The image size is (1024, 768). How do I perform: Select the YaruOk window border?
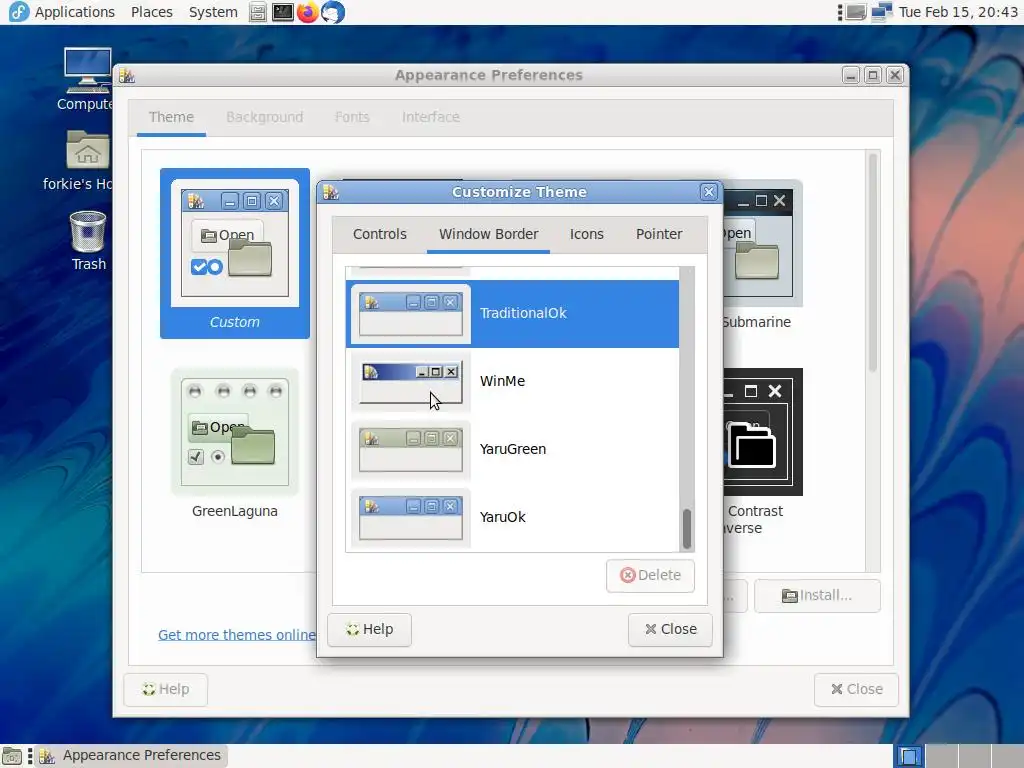point(513,517)
